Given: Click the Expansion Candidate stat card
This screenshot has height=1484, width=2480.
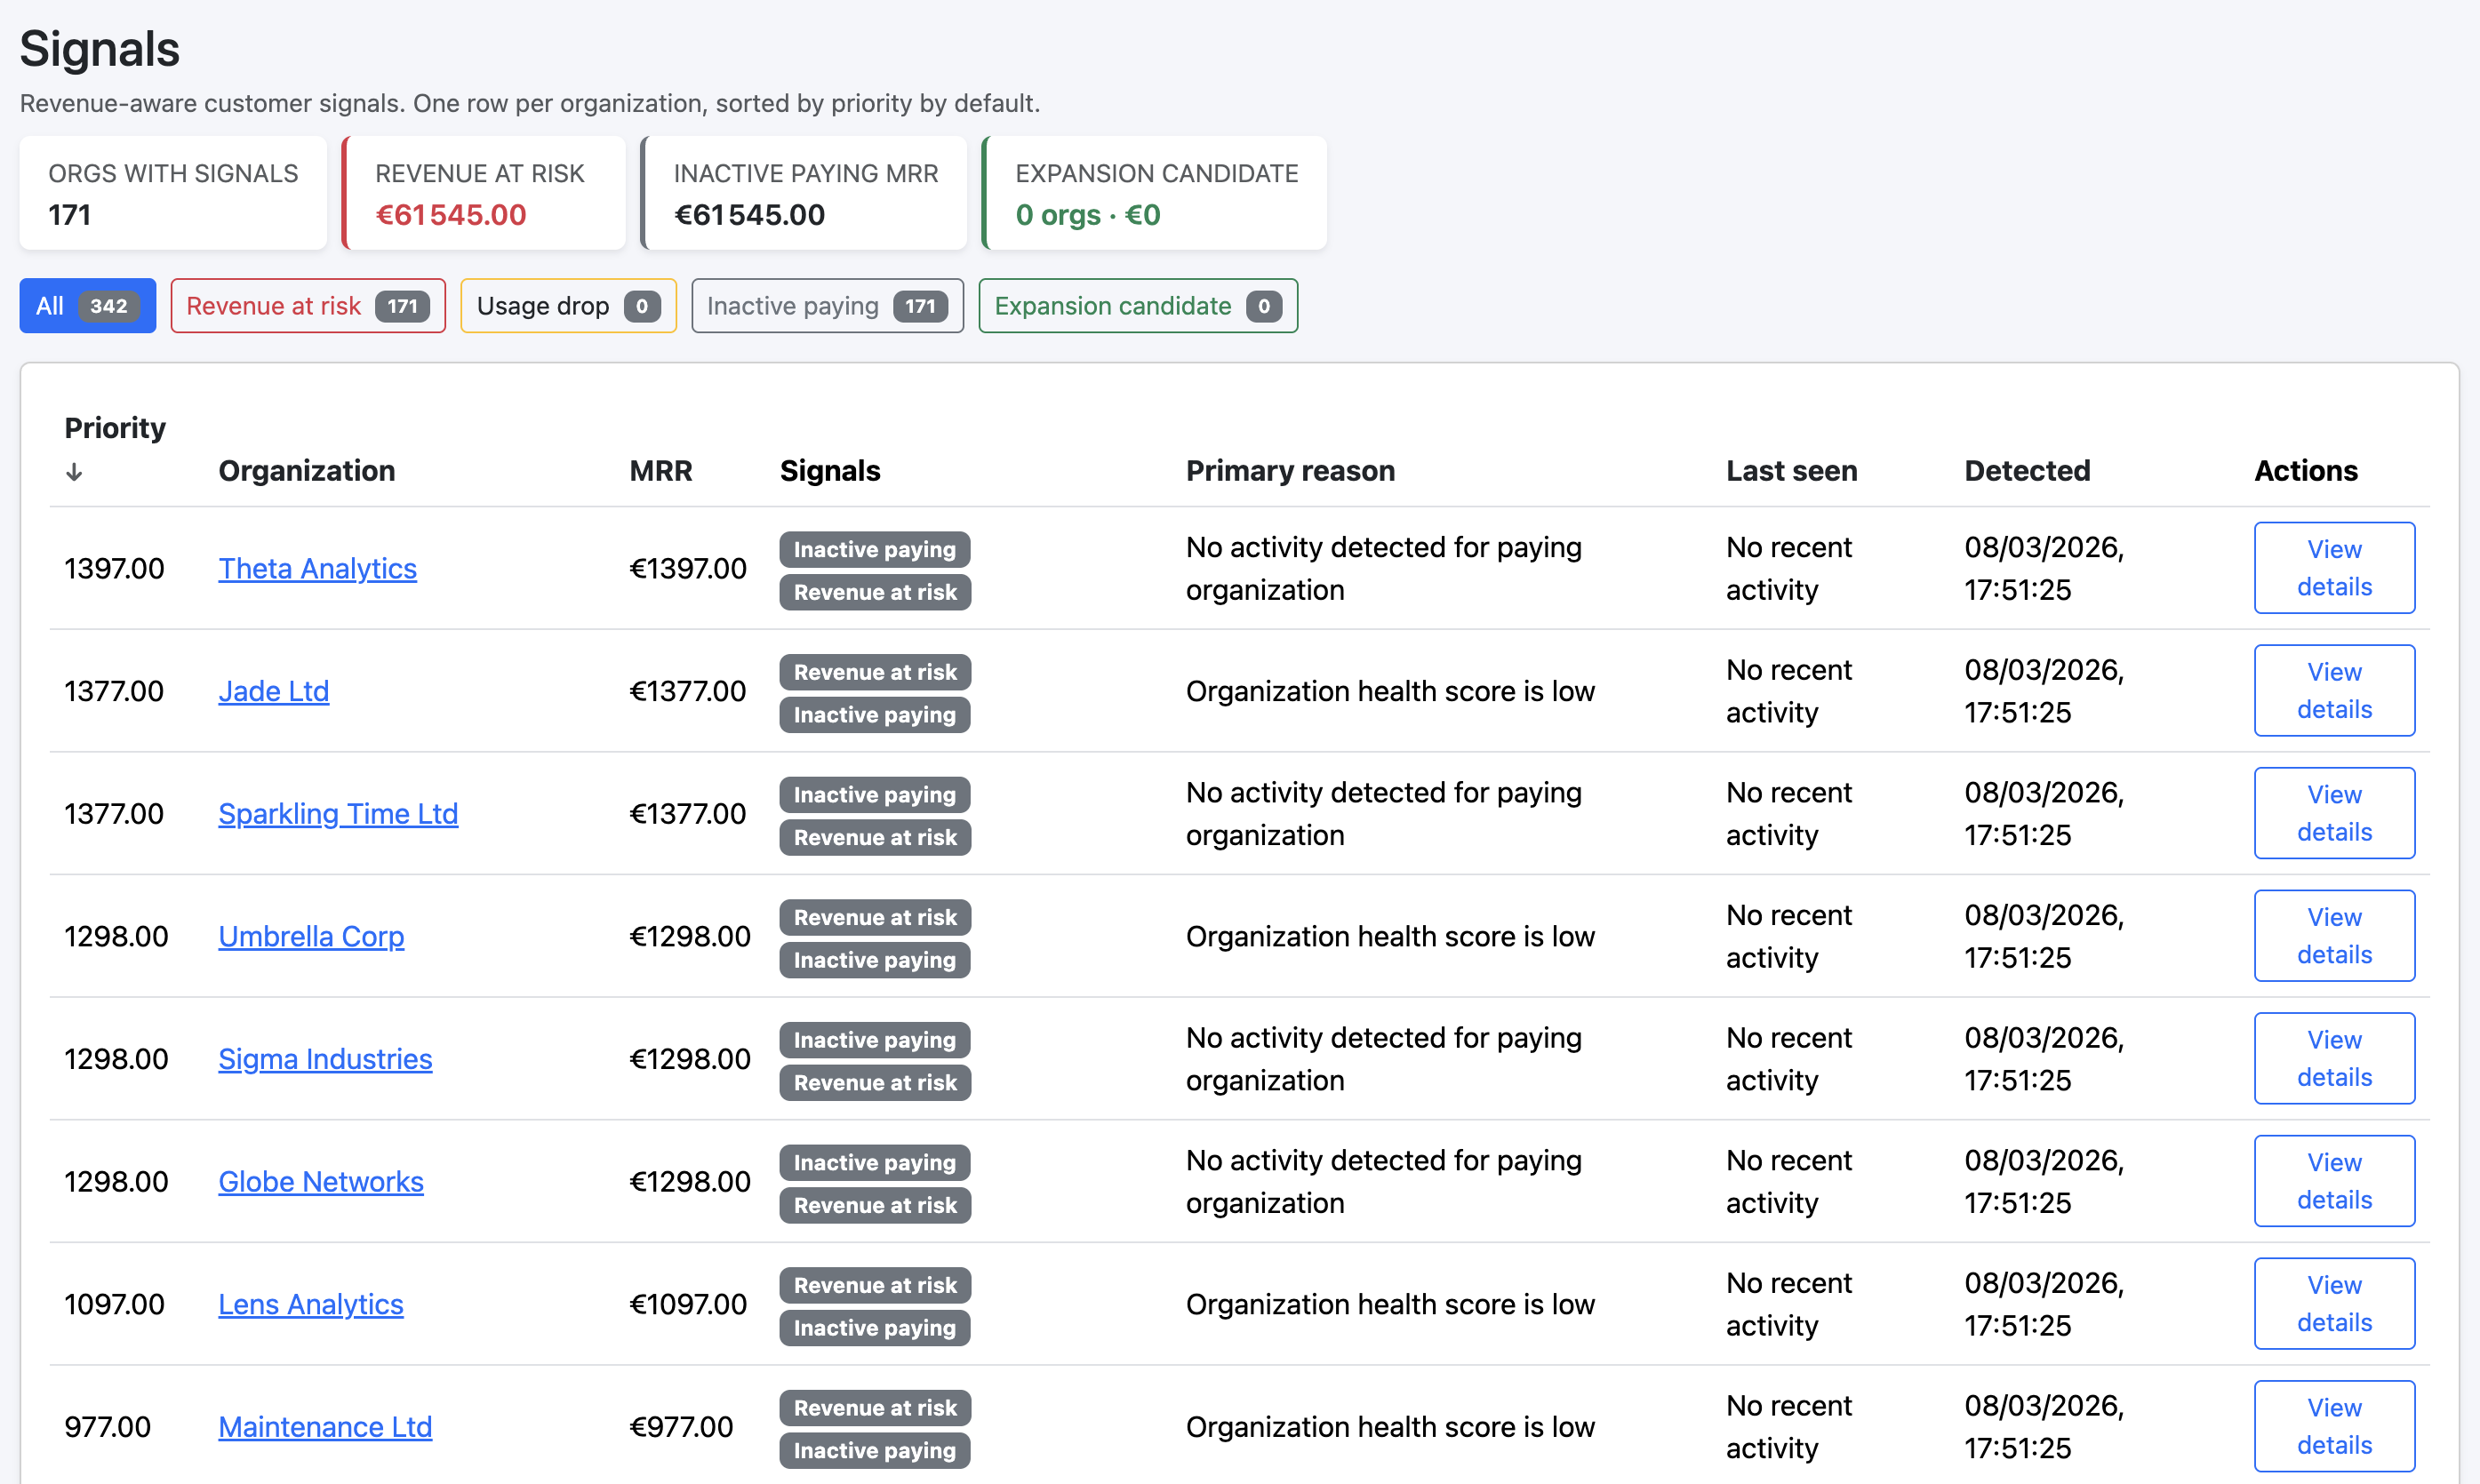Looking at the screenshot, I should [1154, 193].
